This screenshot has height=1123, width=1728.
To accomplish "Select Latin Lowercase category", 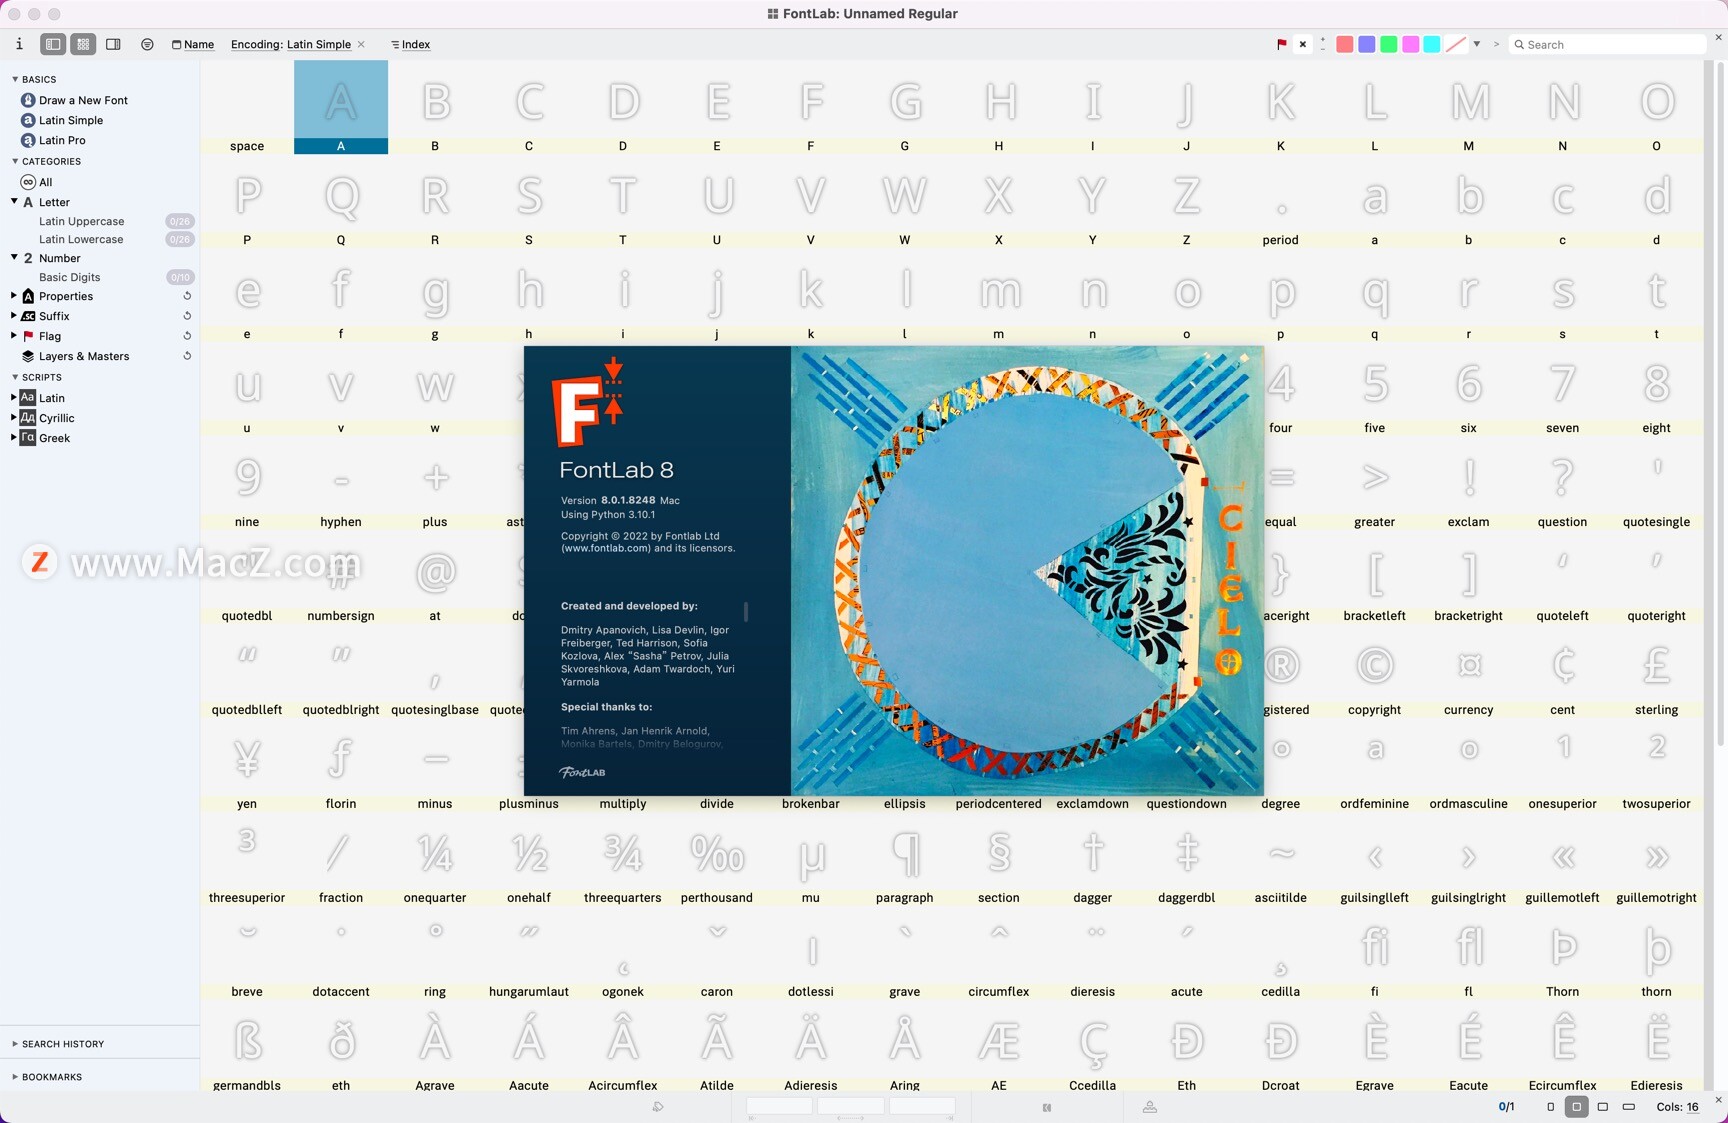I will point(81,239).
